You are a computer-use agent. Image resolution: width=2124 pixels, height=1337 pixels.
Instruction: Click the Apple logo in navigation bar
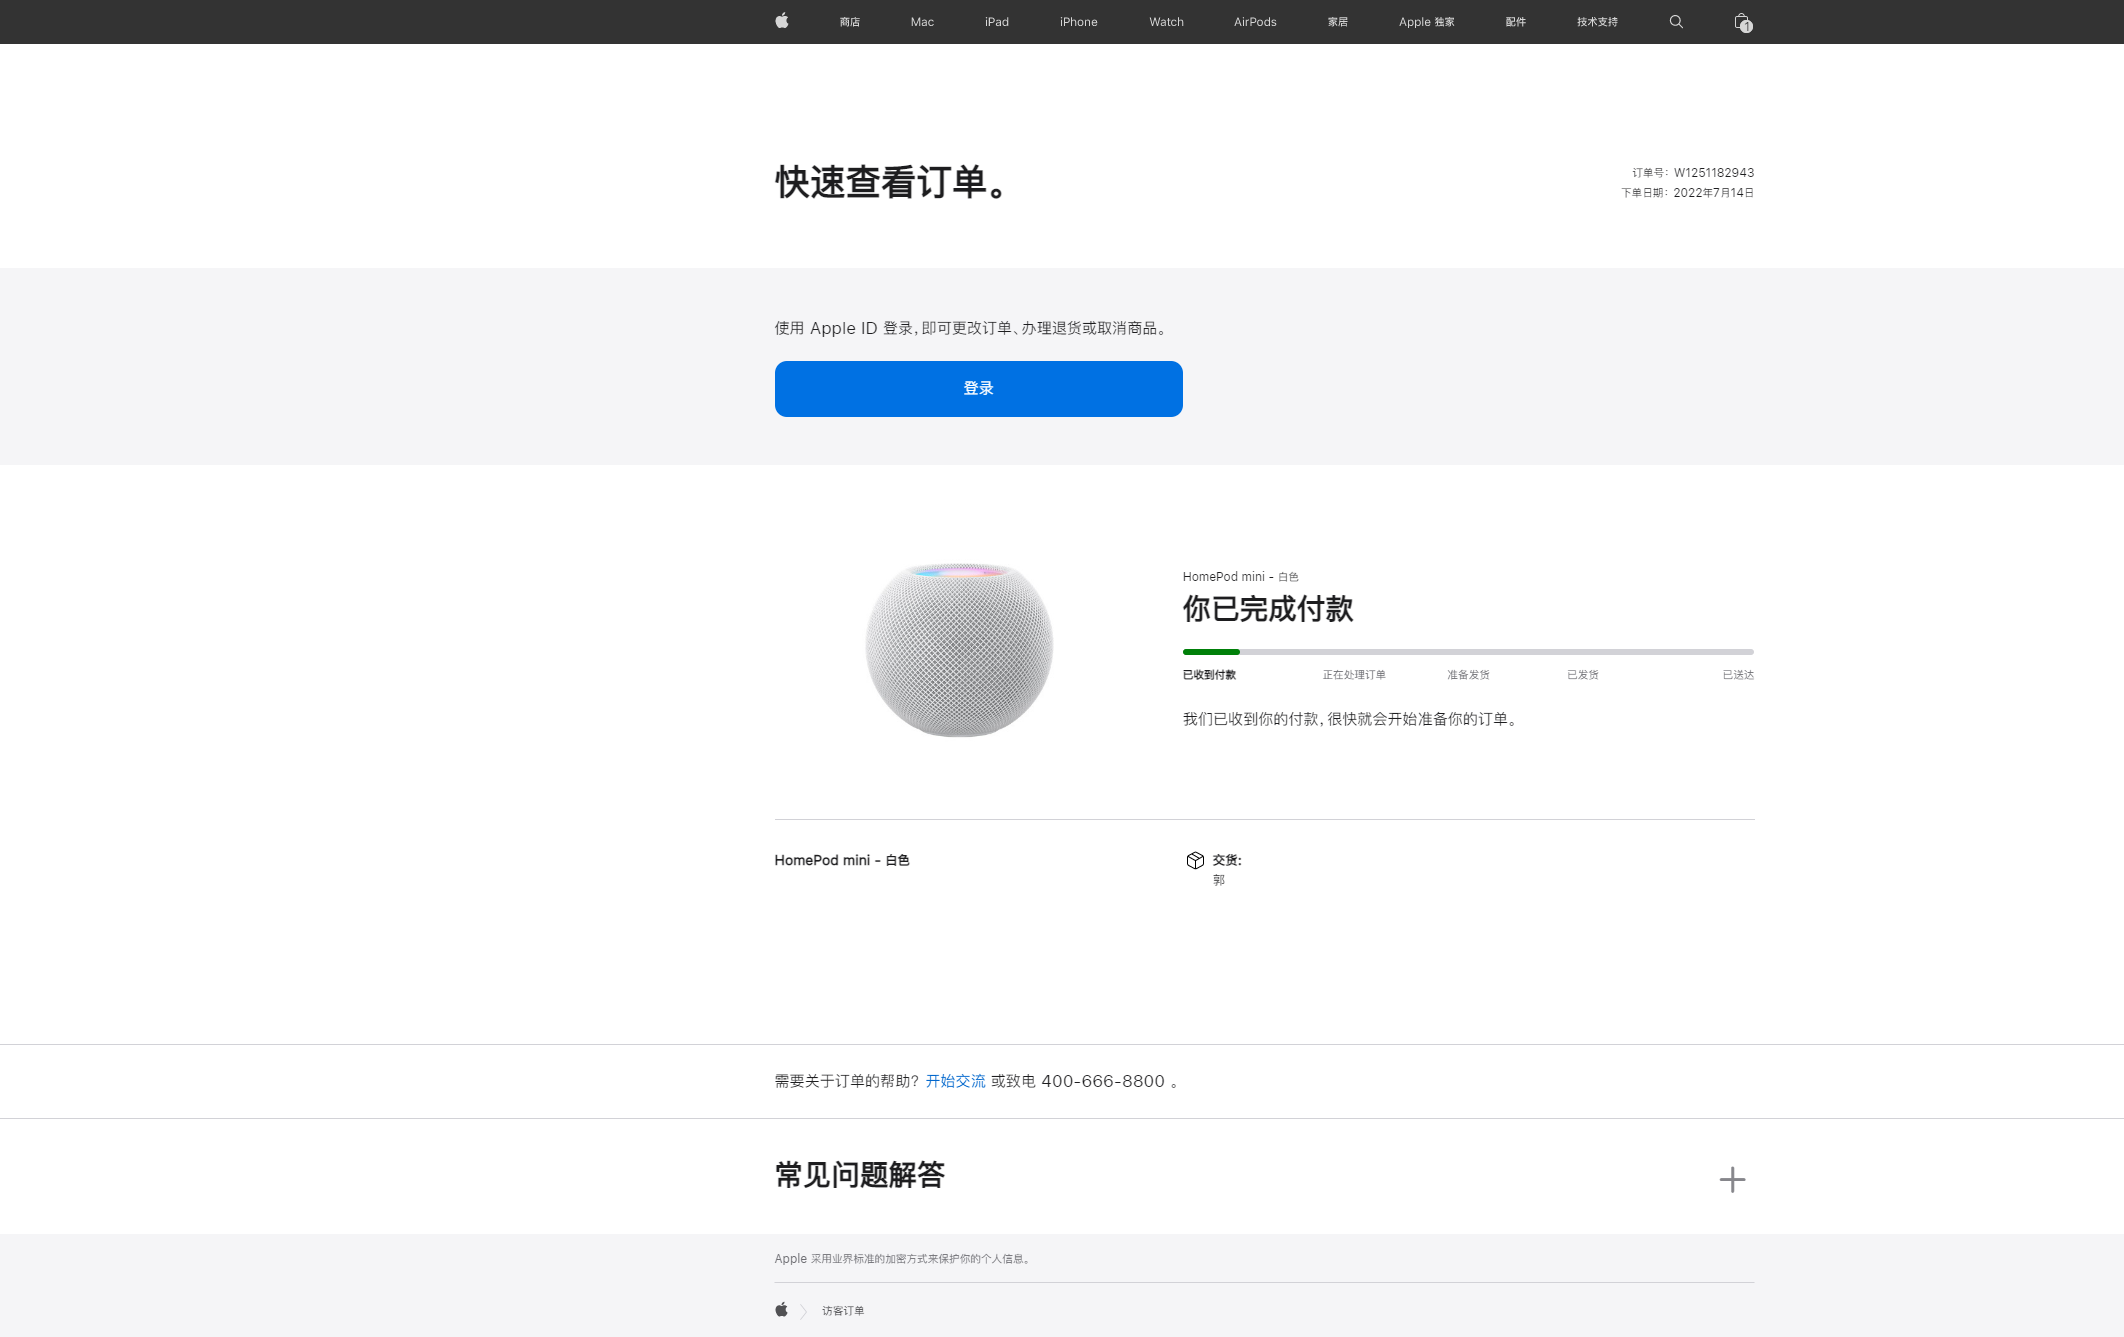coord(781,21)
